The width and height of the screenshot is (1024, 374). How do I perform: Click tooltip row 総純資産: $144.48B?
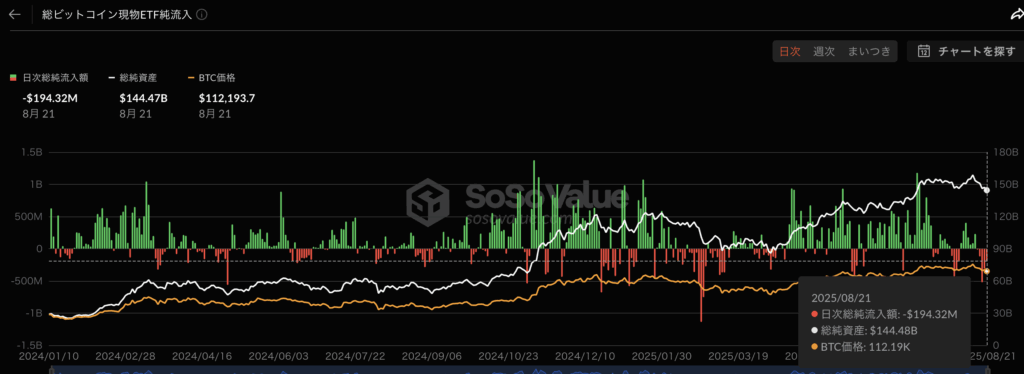pos(865,330)
